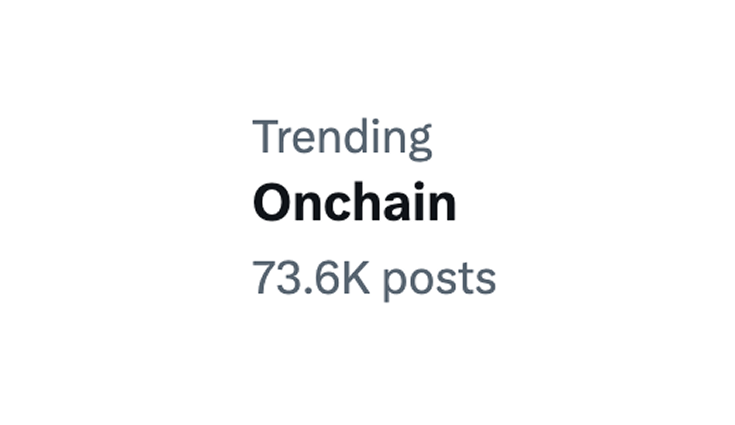Screen dimensions: 735x425
Task: Select the 73.6K posts count
Action: pyautogui.click(x=374, y=279)
